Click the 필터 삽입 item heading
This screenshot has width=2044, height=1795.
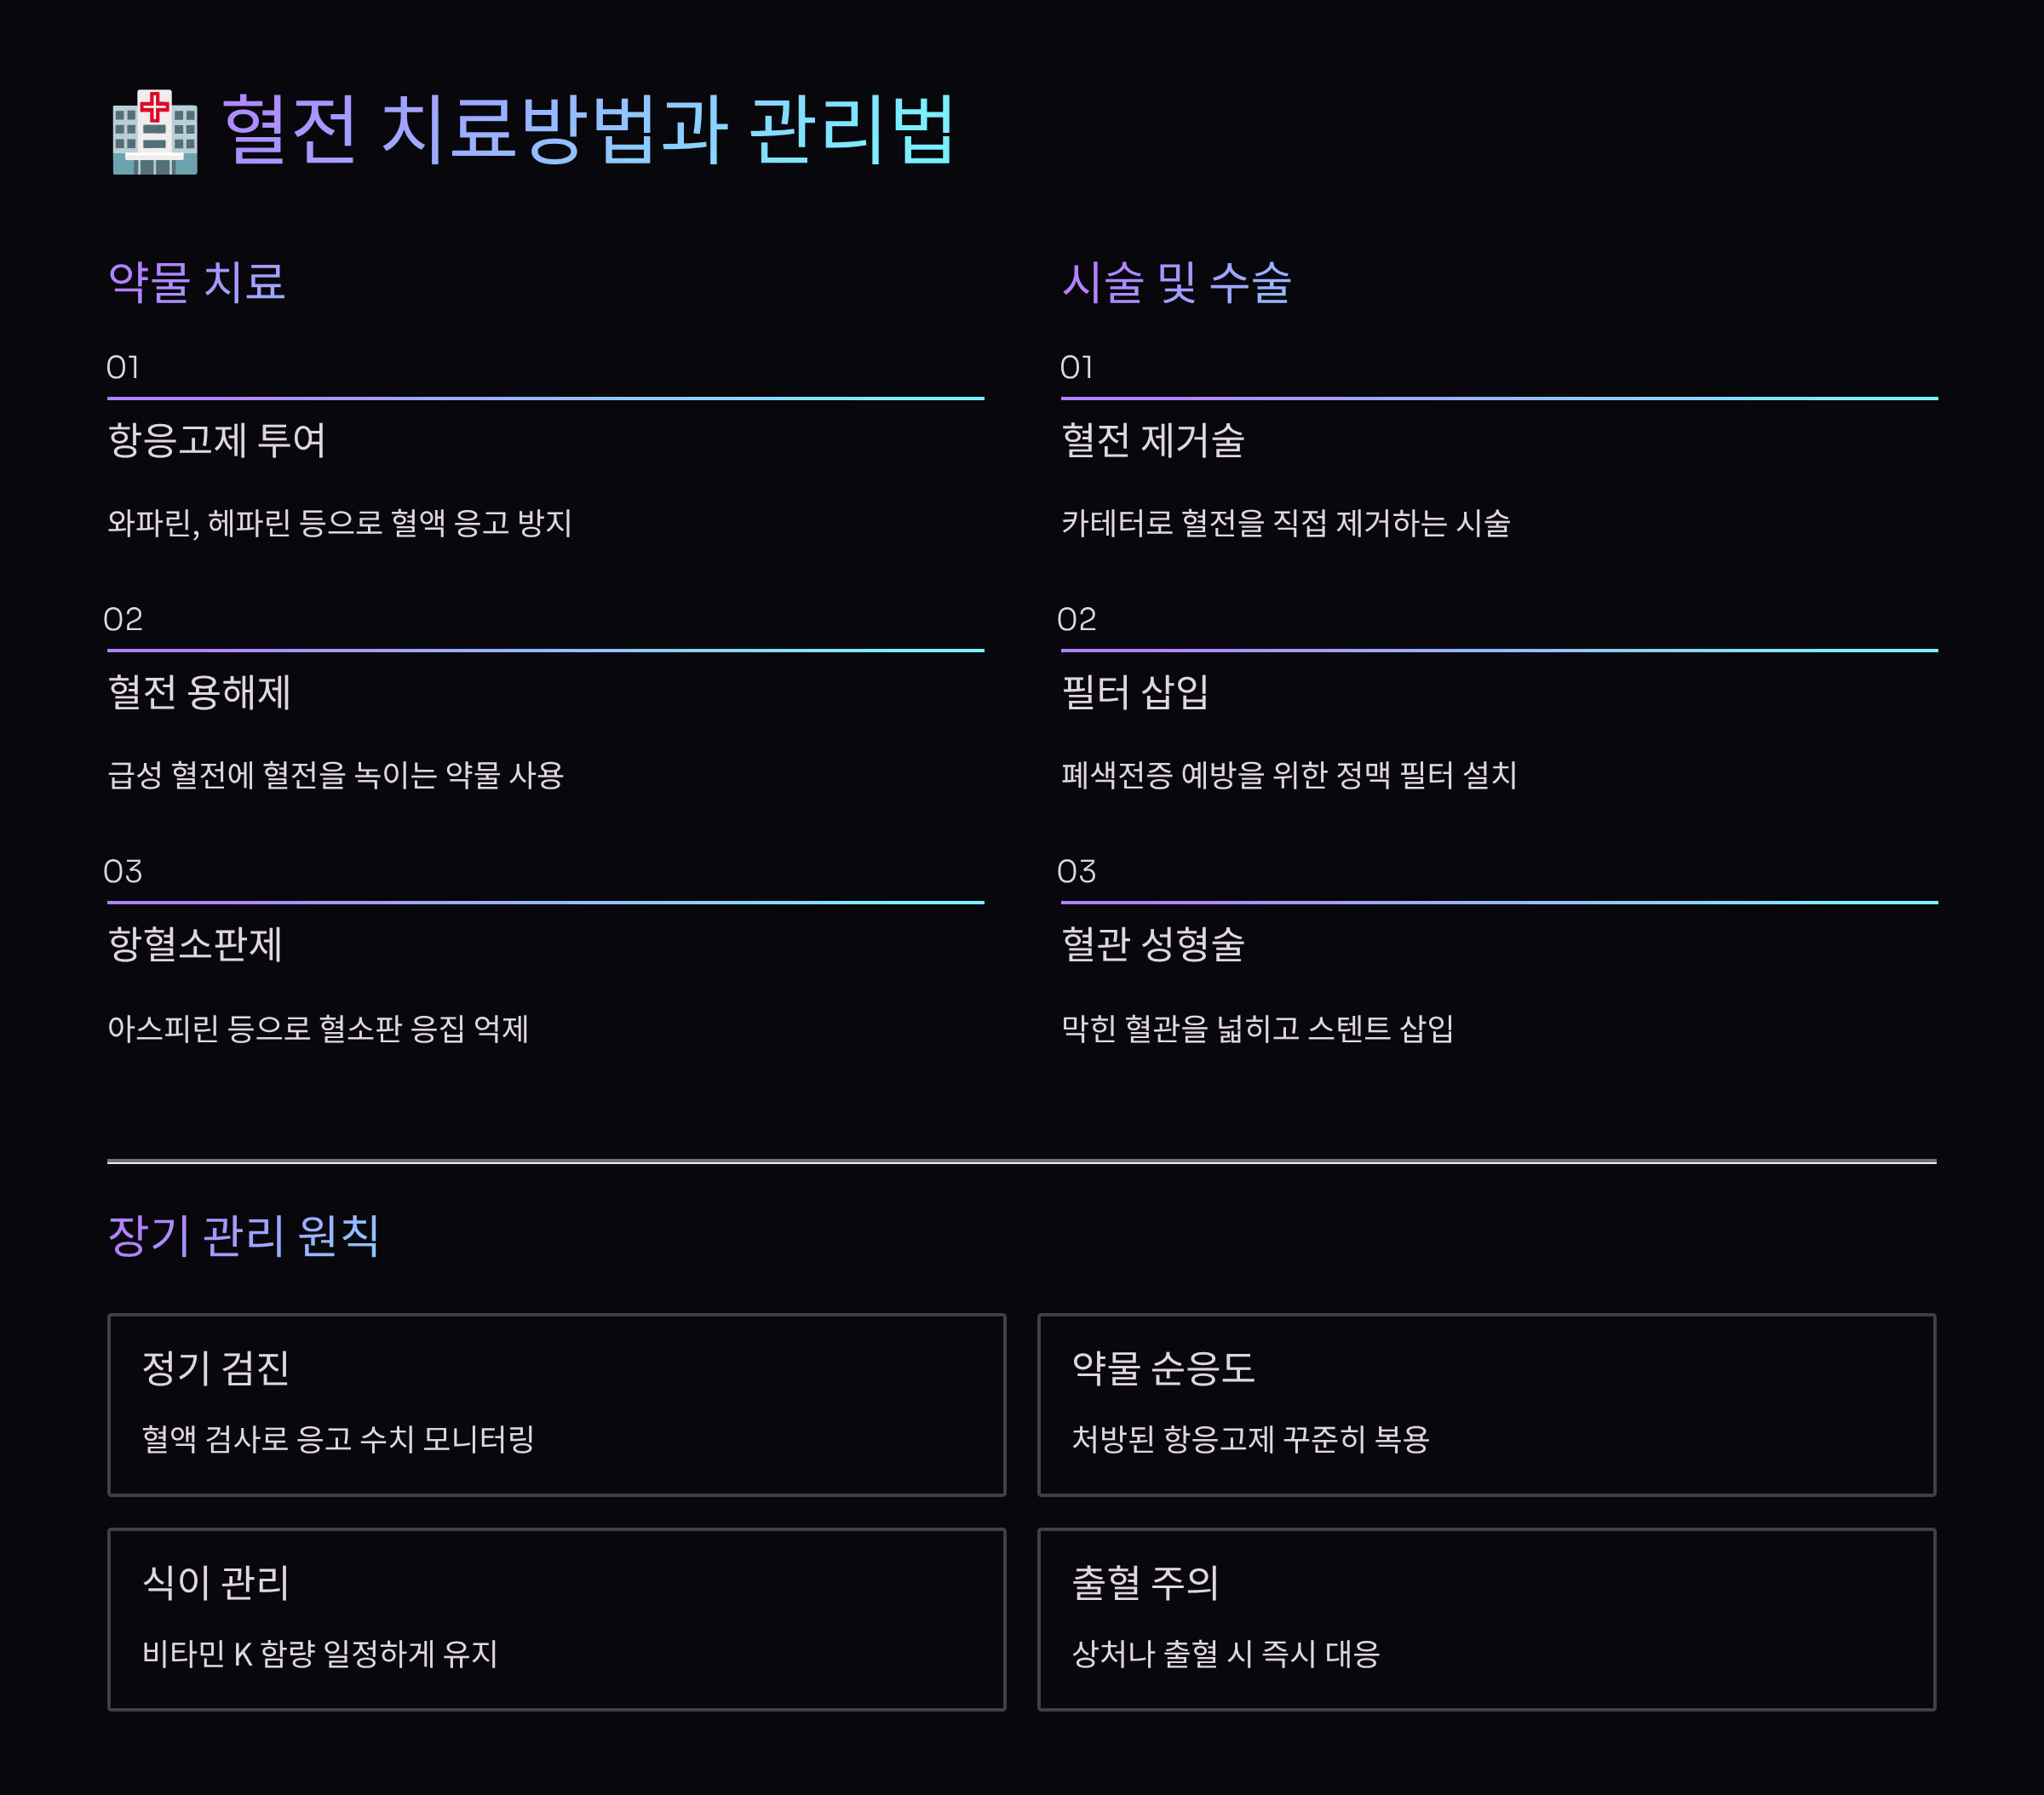pos(1135,692)
